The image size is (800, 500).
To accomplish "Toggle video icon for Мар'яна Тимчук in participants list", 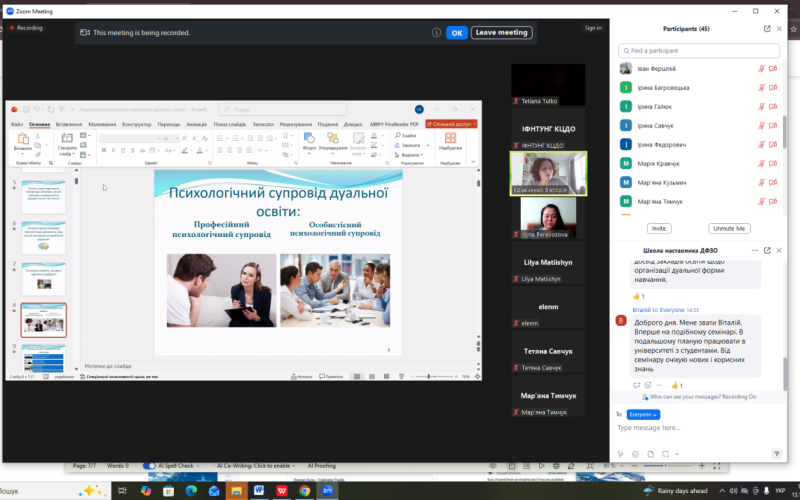I will 773,202.
